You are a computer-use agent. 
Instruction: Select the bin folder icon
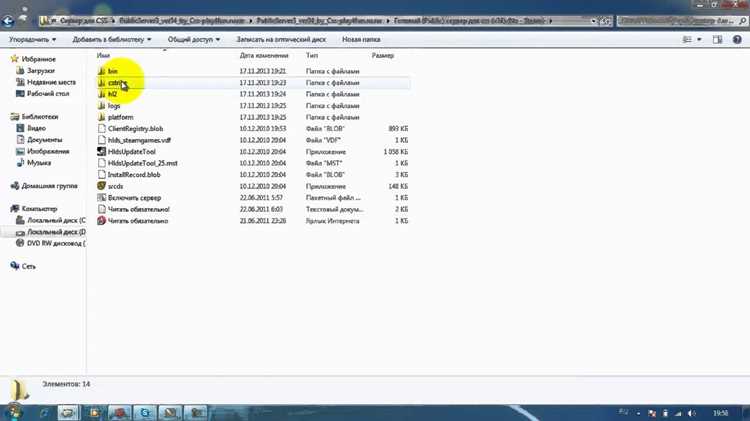pyautogui.click(x=101, y=71)
